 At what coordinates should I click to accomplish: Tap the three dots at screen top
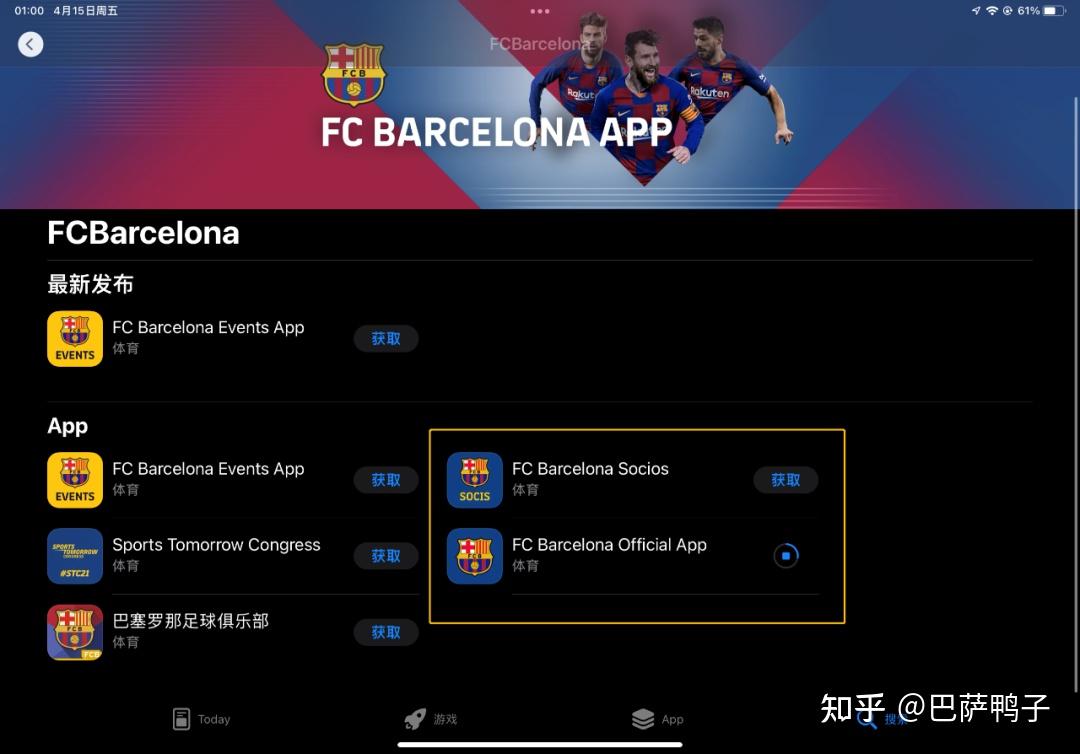tap(540, 11)
